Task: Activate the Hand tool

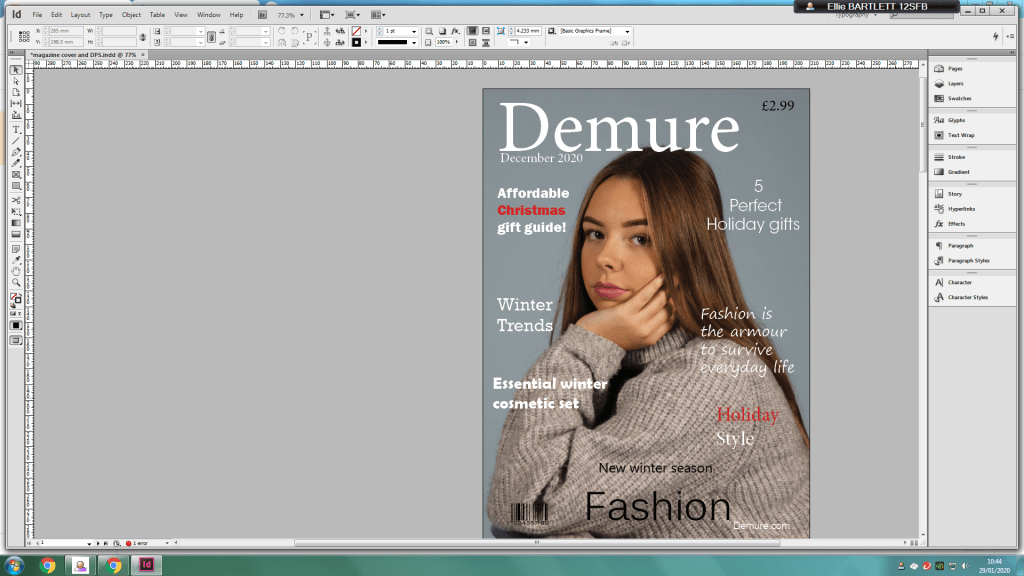Action: [16, 271]
